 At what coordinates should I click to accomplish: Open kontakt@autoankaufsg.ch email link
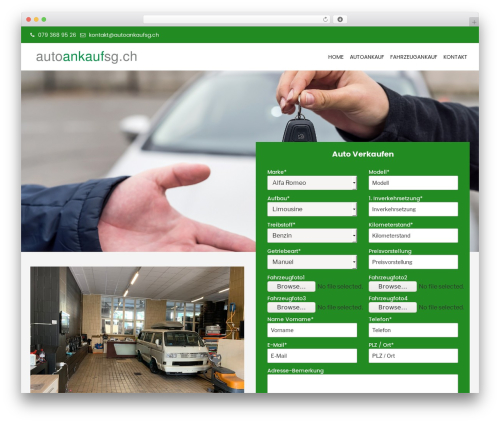click(124, 35)
